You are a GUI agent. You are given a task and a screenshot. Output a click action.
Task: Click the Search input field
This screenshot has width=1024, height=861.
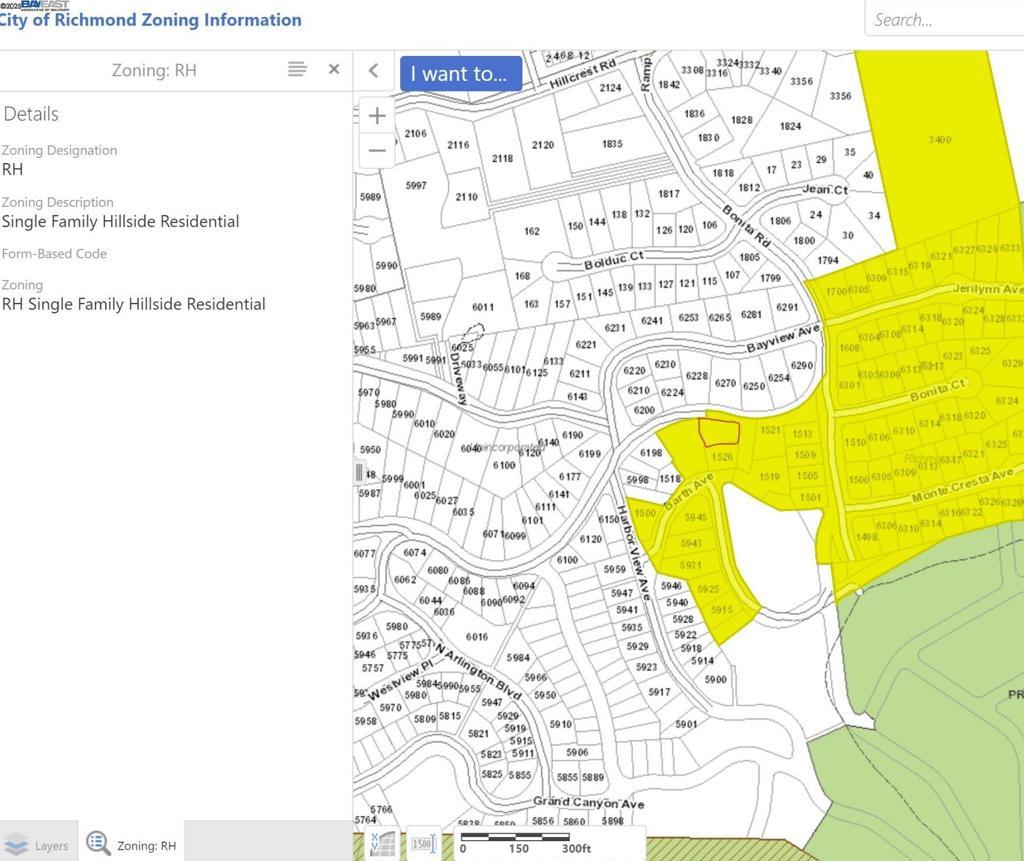coord(944,19)
